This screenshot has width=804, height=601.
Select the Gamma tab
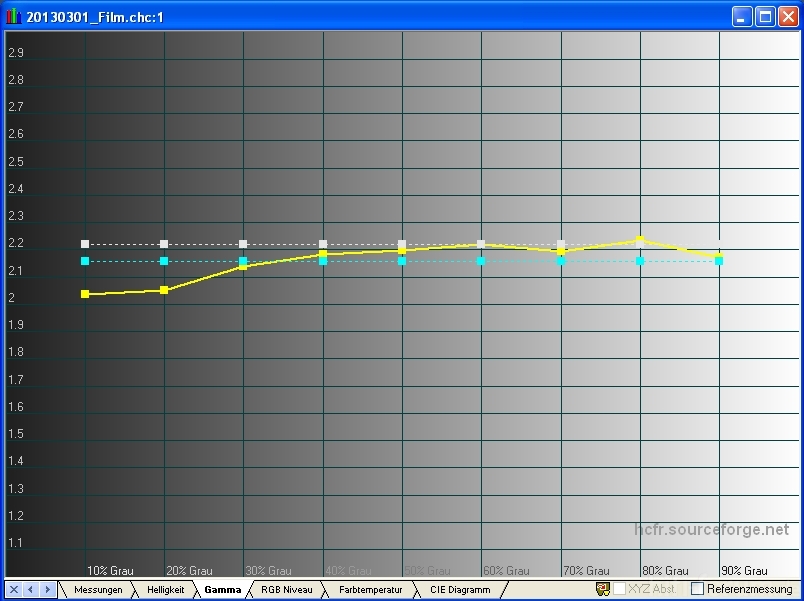coord(223,590)
